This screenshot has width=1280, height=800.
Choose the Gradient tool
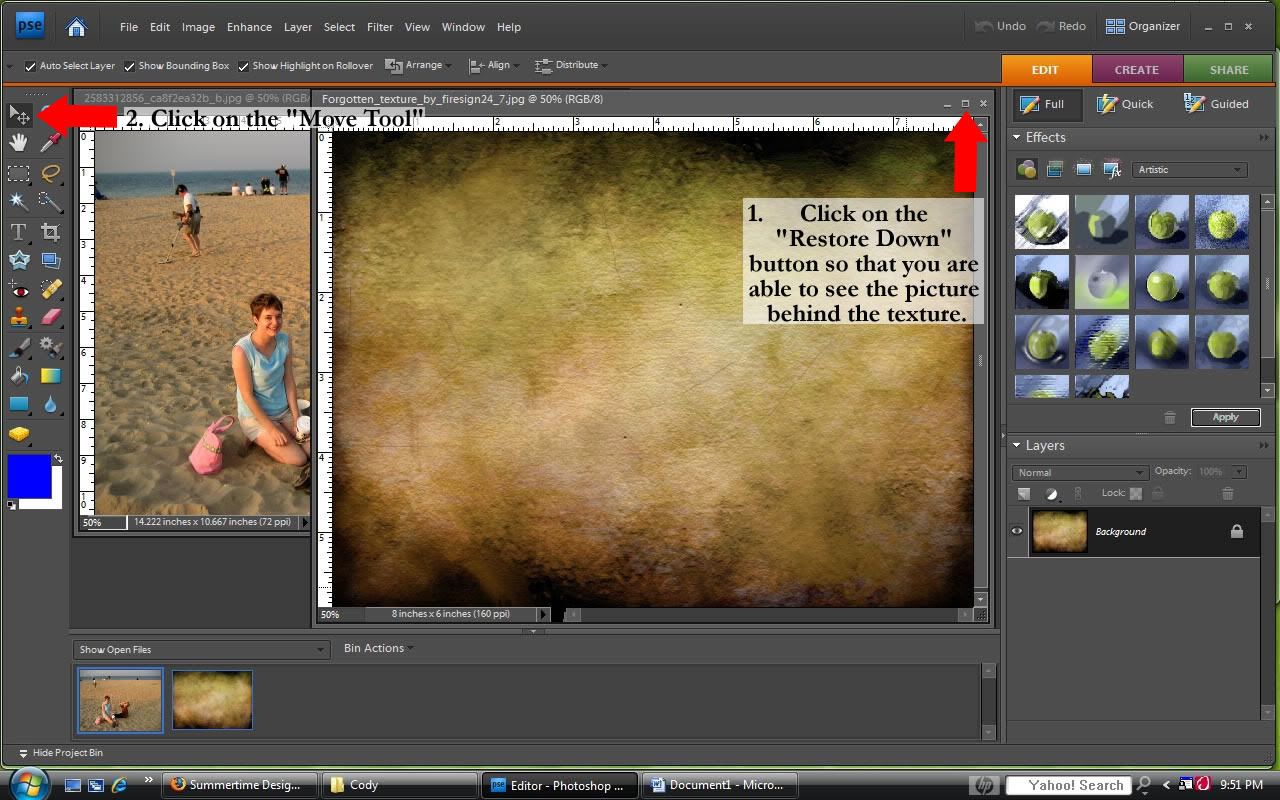point(51,376)
